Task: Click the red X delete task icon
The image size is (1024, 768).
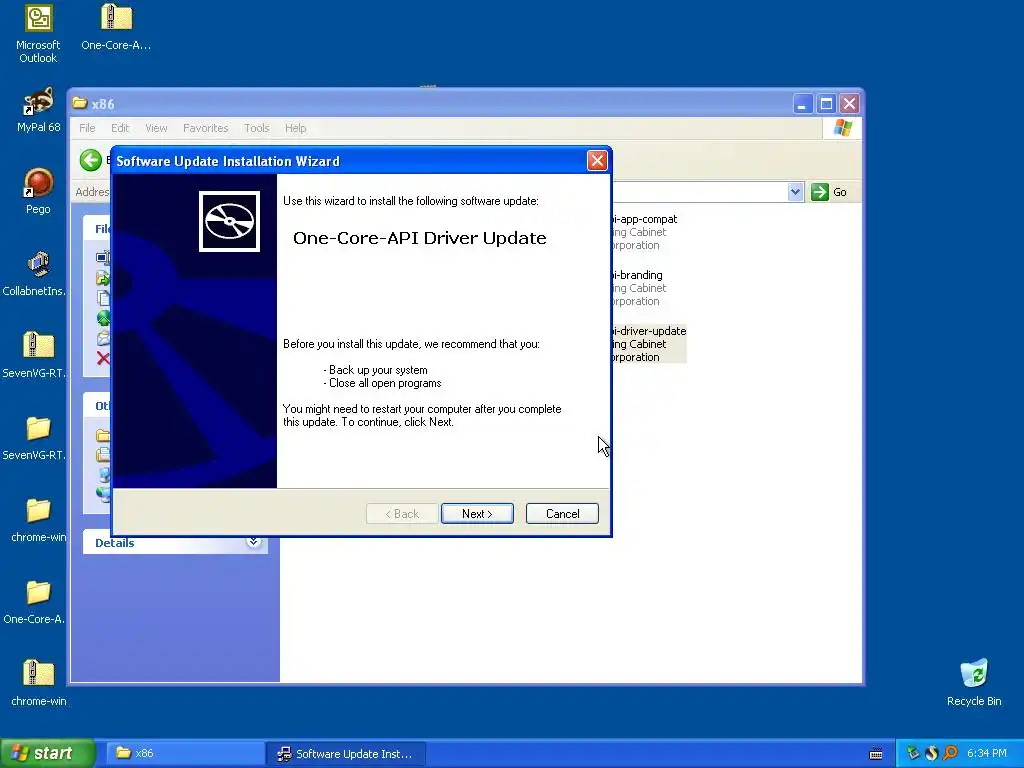Action: (x=103, y=358)
